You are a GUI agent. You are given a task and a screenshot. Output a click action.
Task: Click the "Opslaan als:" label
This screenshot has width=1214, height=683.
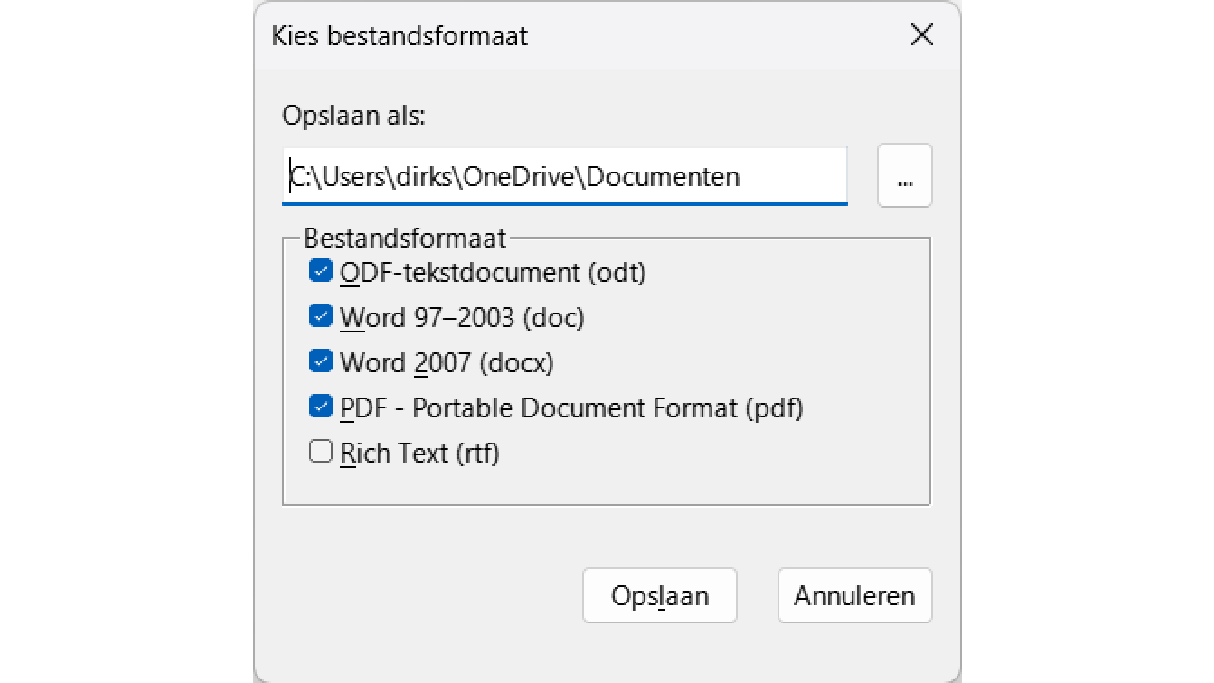[354, 116]
